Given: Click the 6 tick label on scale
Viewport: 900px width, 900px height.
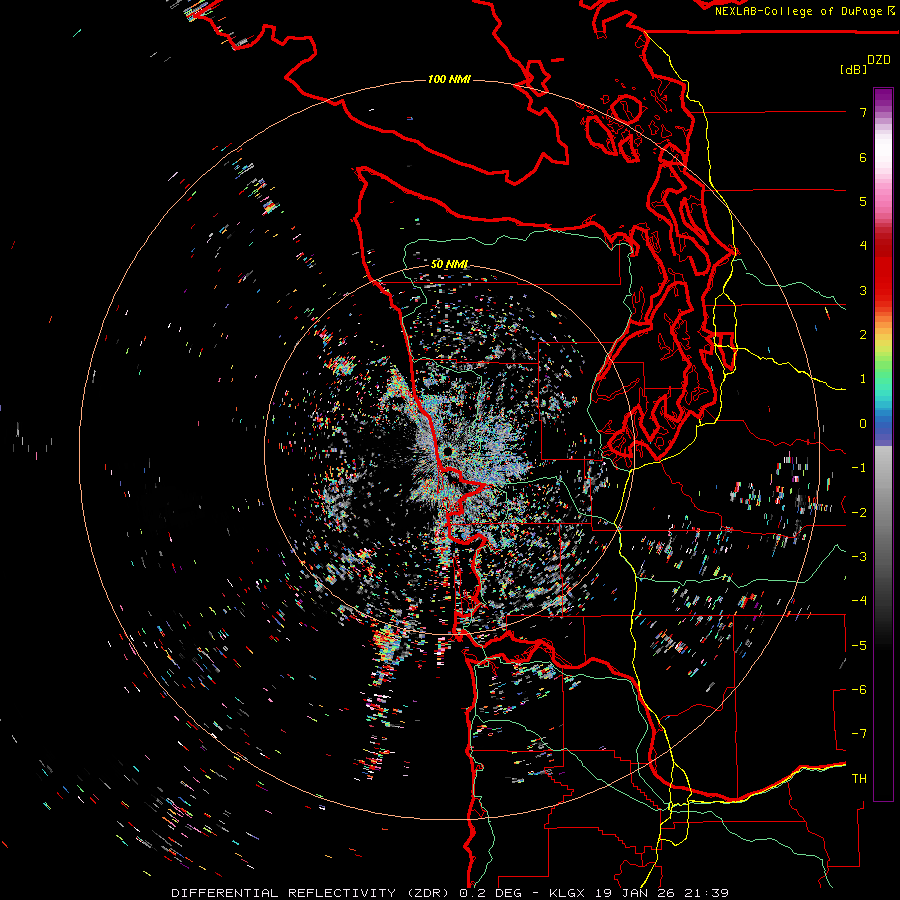Looking at the screenshot, I should (x=863, y=157).
